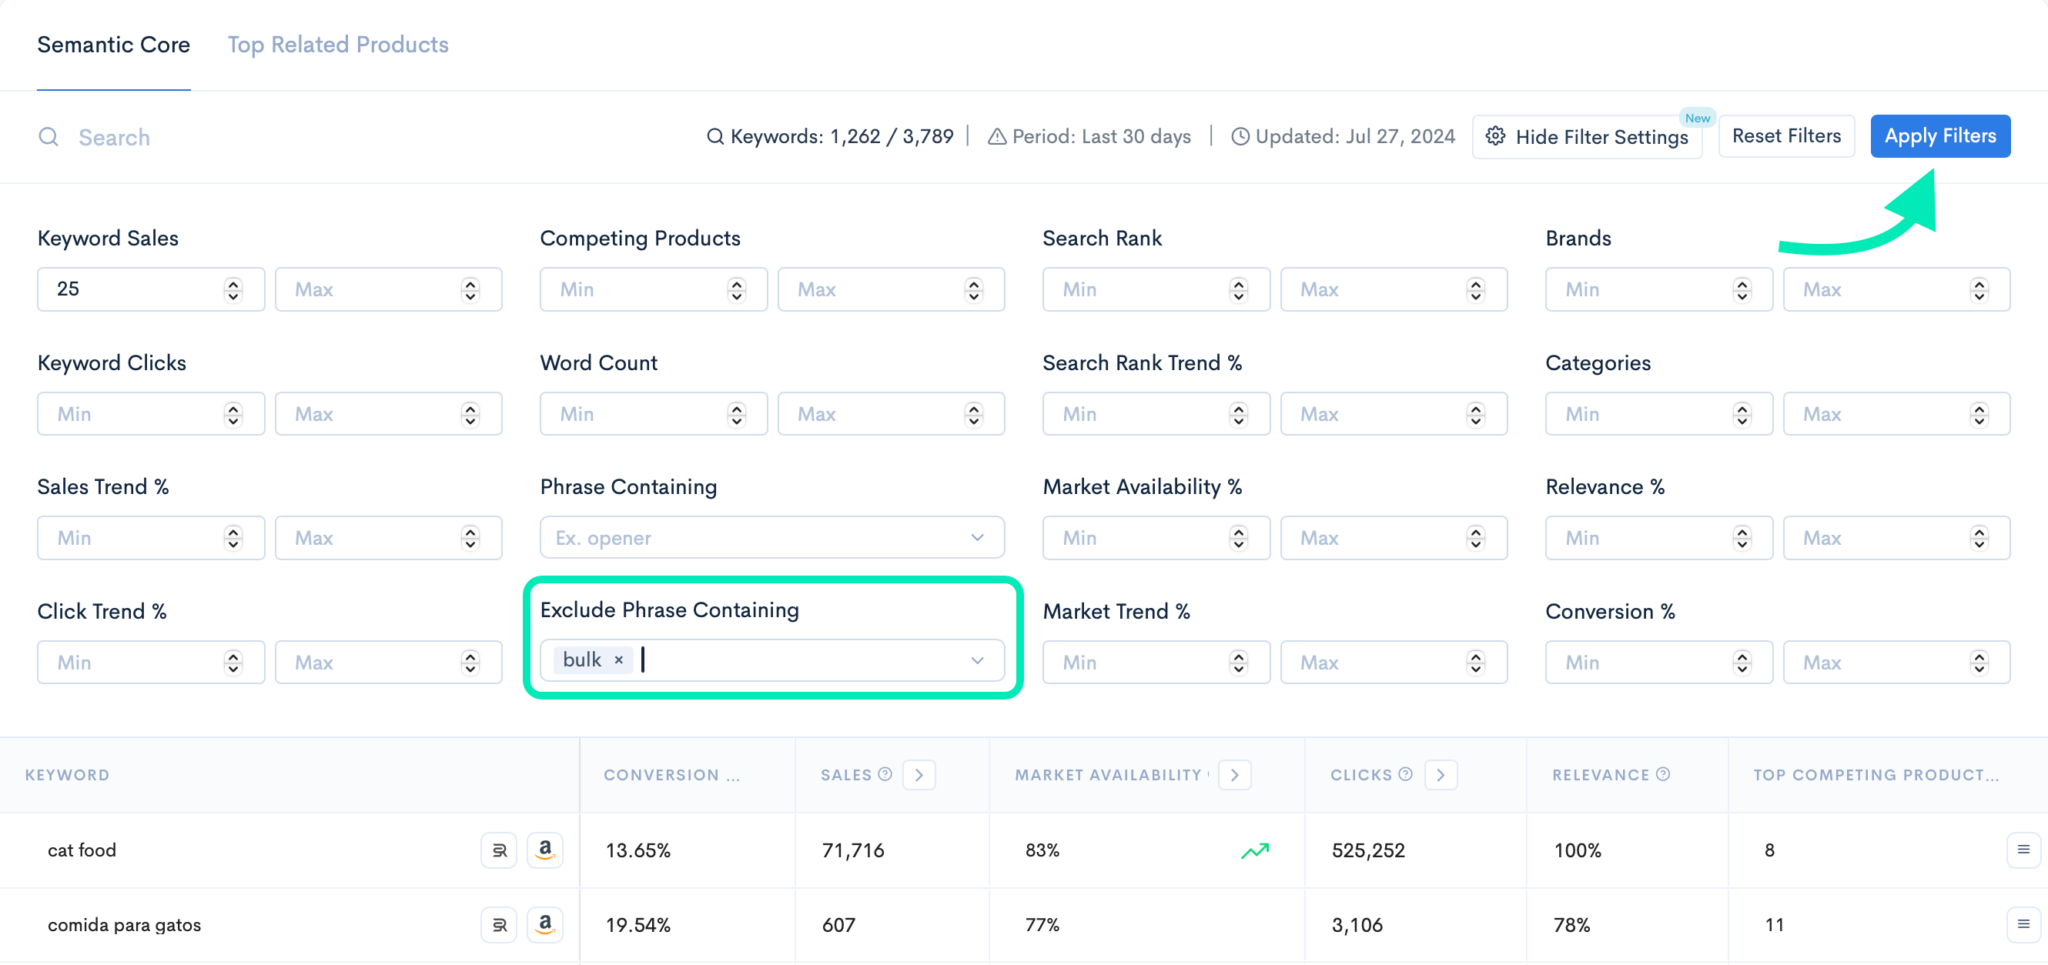2048x965 pixels.
Task: Switch to the Top Related Products tab
Action: (x=337, y=44)
